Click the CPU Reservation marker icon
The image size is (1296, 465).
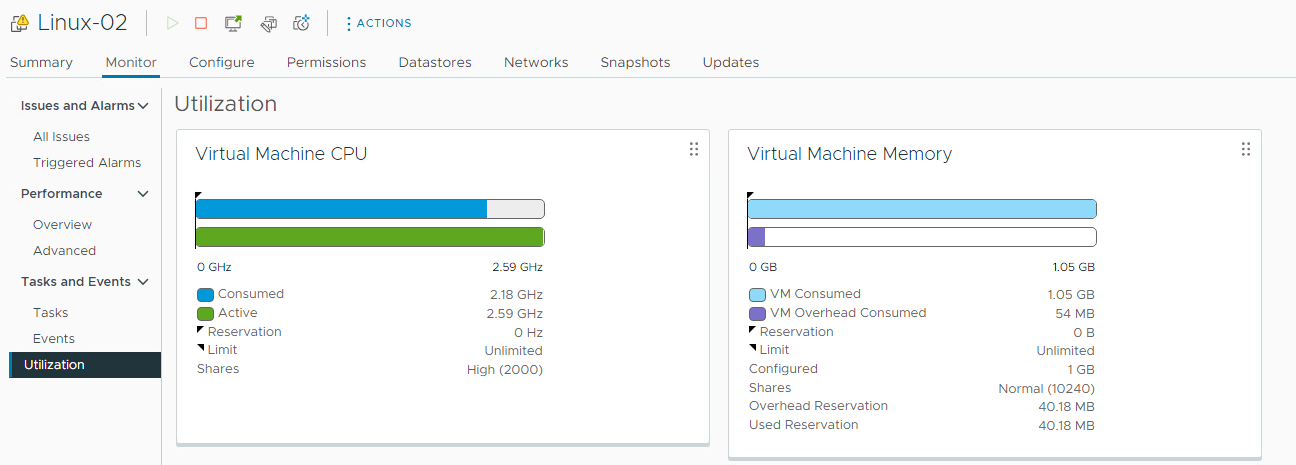point(201,330)
